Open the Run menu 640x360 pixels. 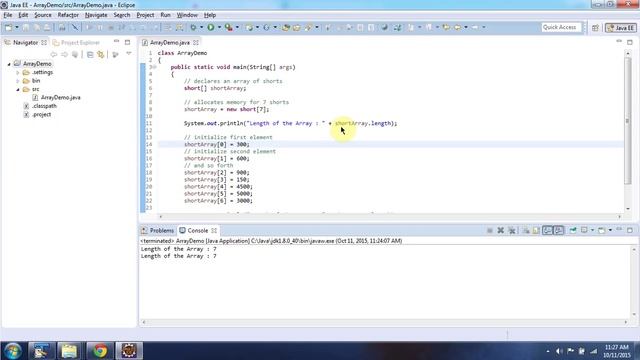165,15
